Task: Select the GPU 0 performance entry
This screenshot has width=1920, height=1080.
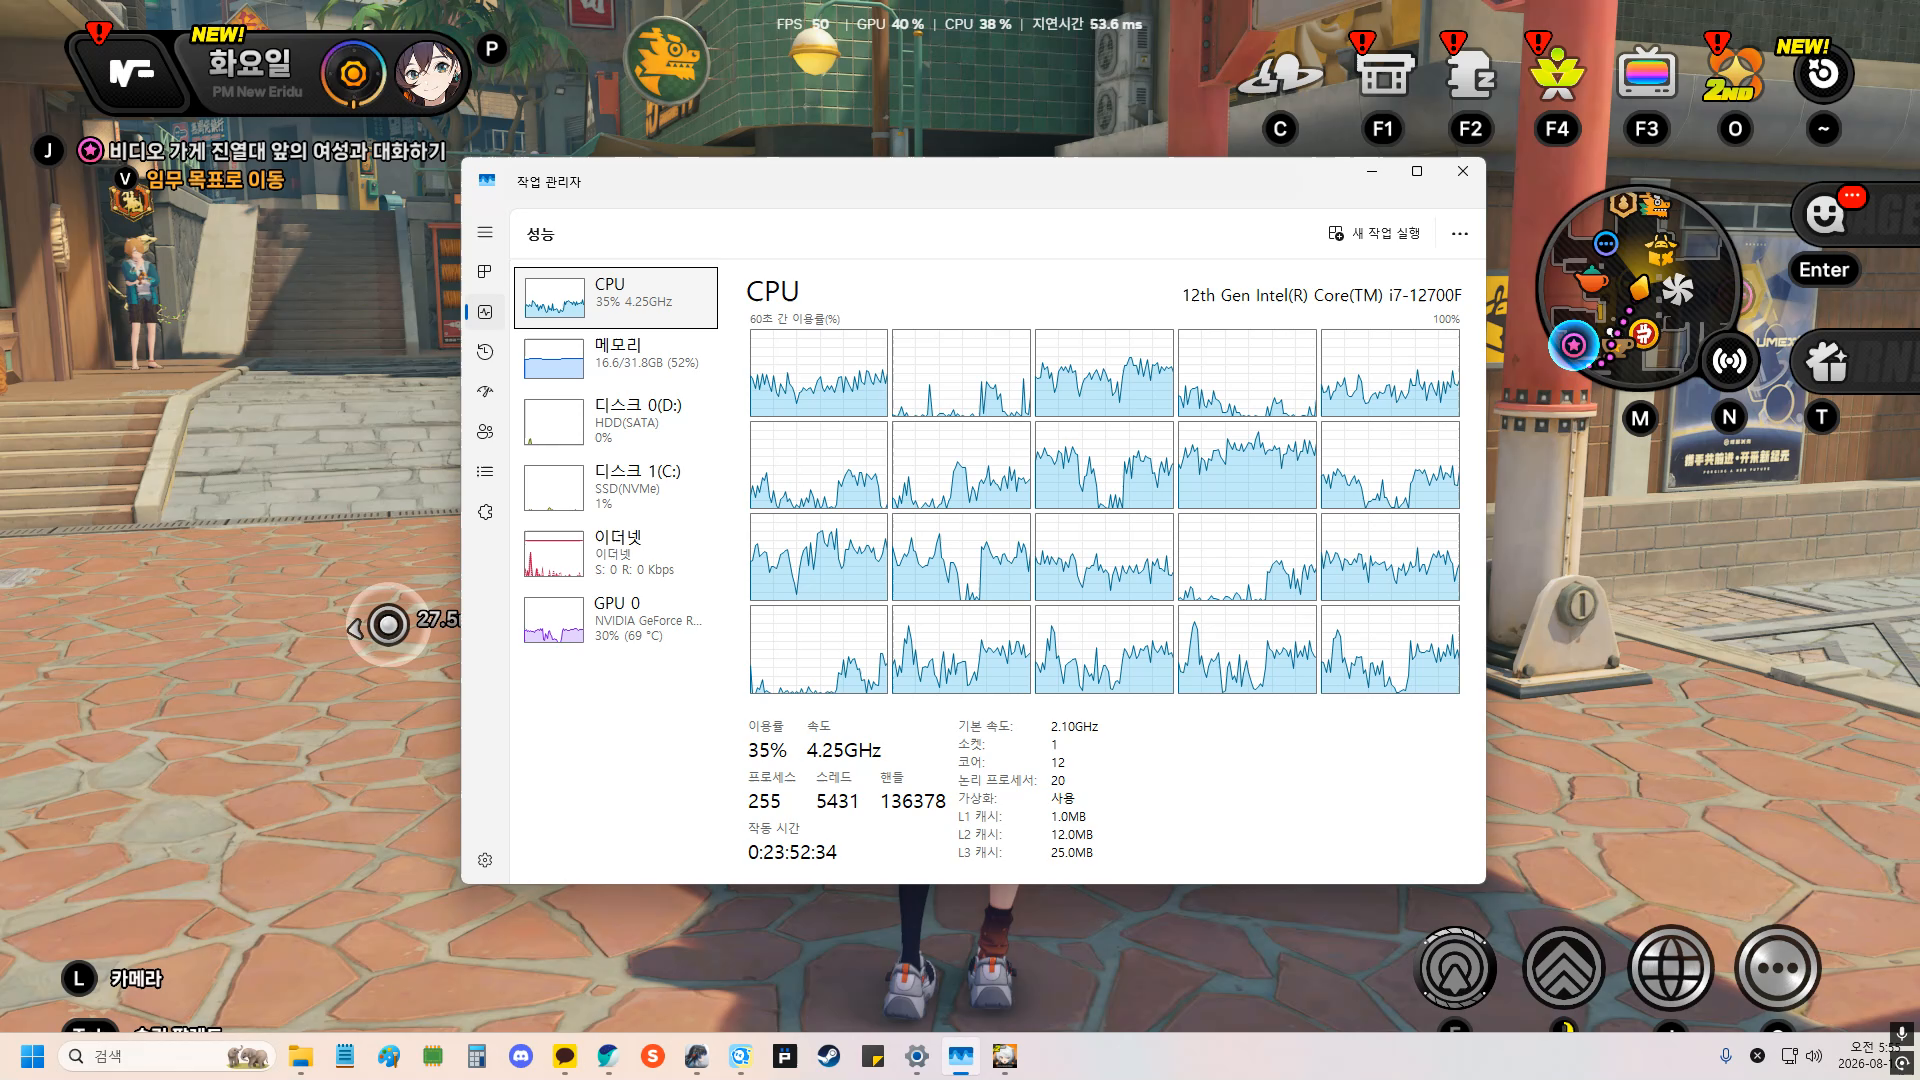Action: (616, 620)
